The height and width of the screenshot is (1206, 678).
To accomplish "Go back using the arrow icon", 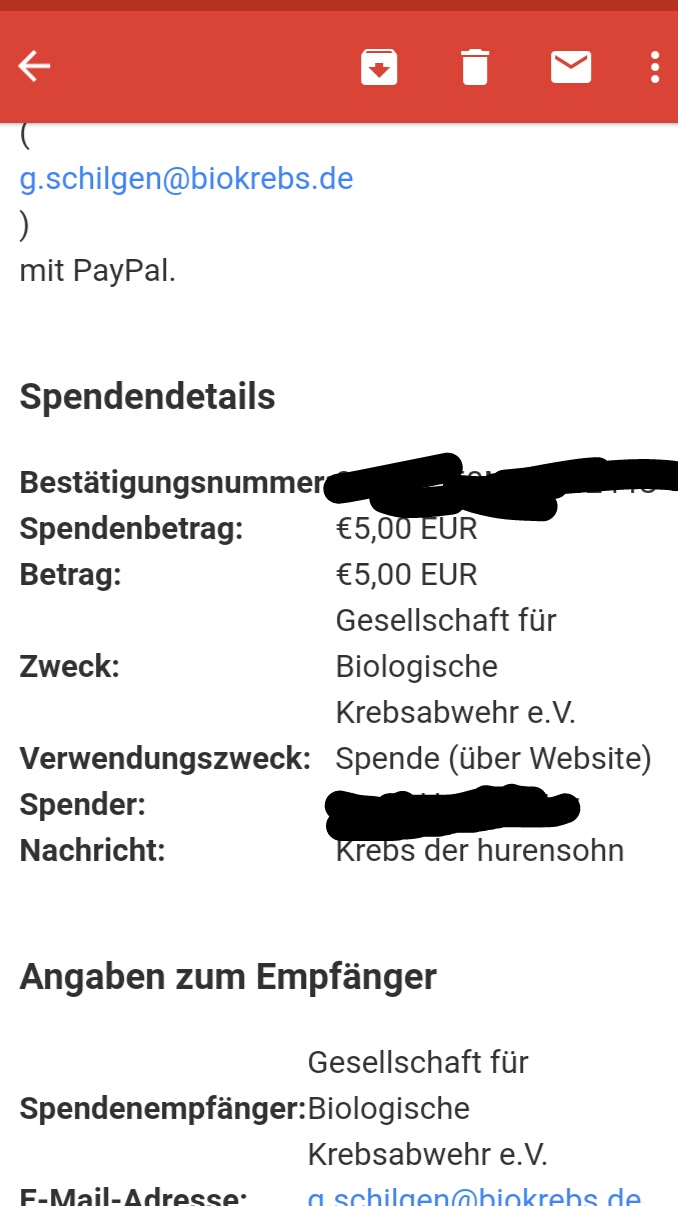I will [34, 67].
